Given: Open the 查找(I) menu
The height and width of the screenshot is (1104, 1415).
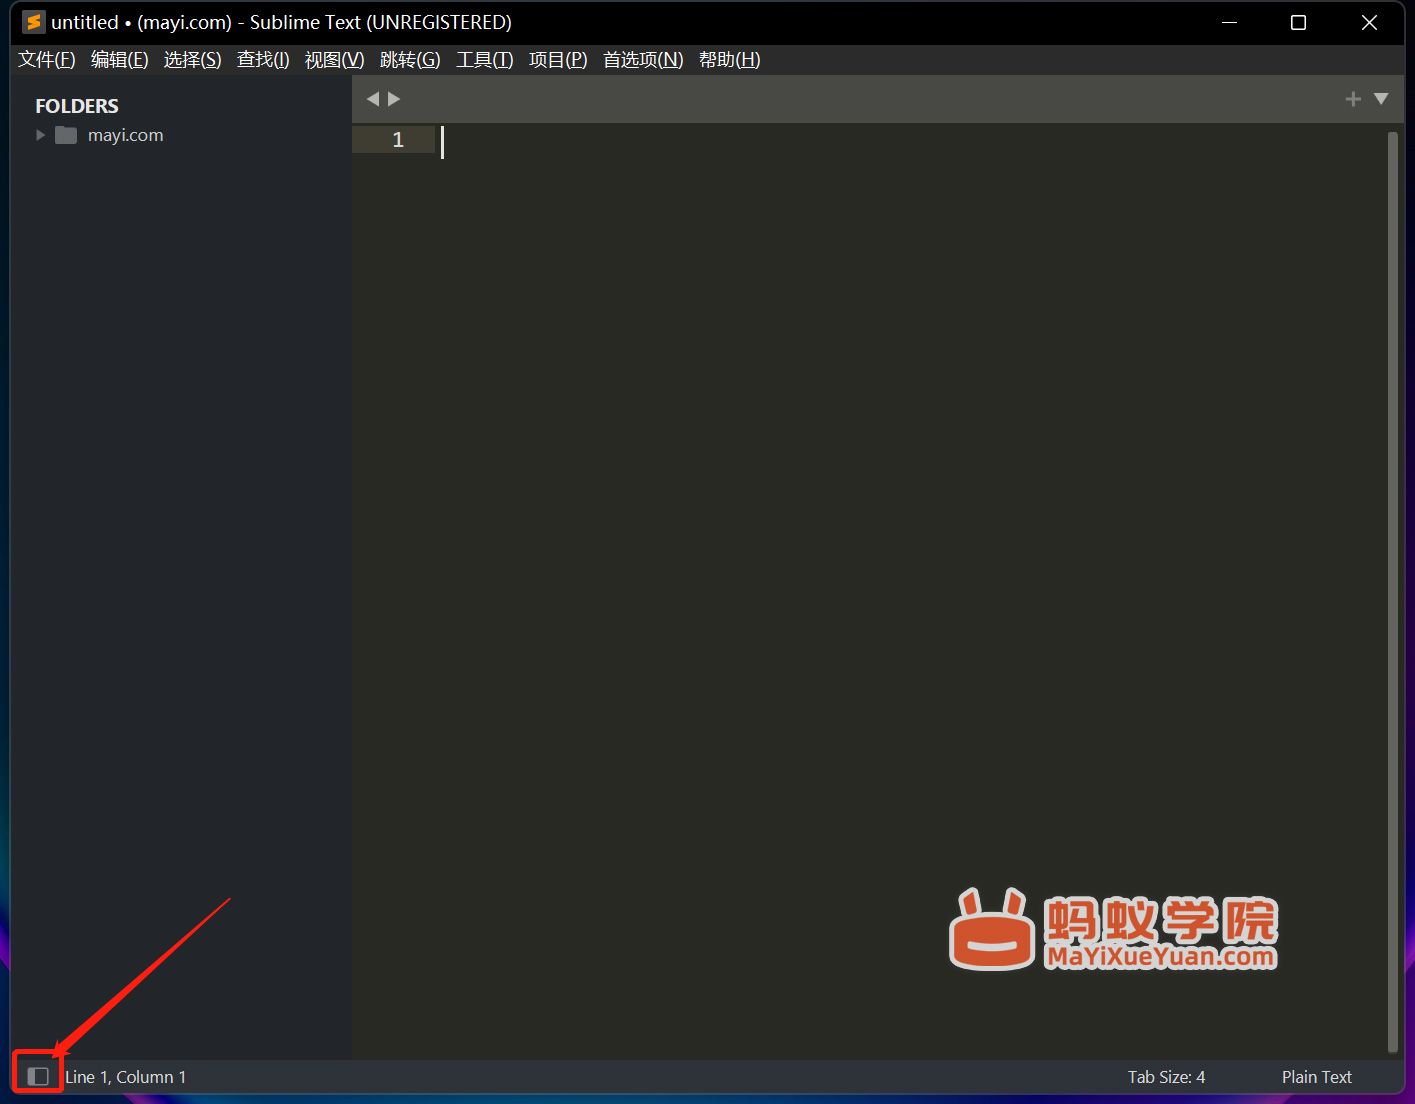Looking at the screenshot, I should click(263, 60).
